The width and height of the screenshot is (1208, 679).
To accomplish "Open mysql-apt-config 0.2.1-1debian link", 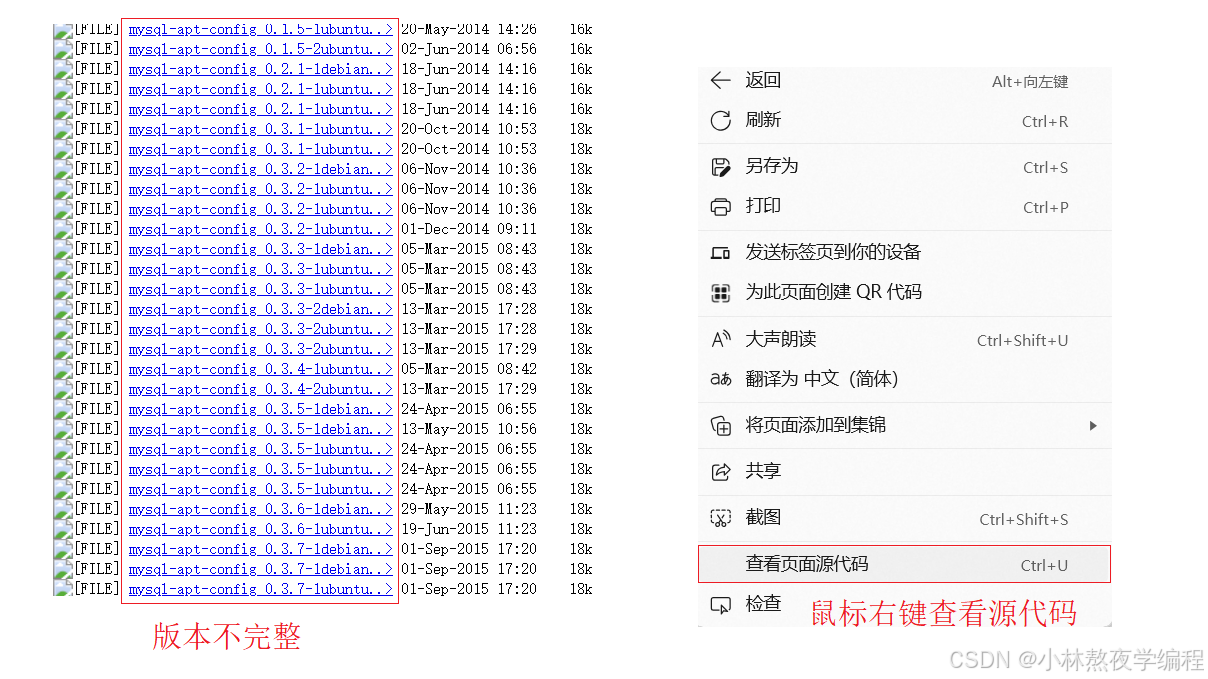I will [x=261, y=69].
